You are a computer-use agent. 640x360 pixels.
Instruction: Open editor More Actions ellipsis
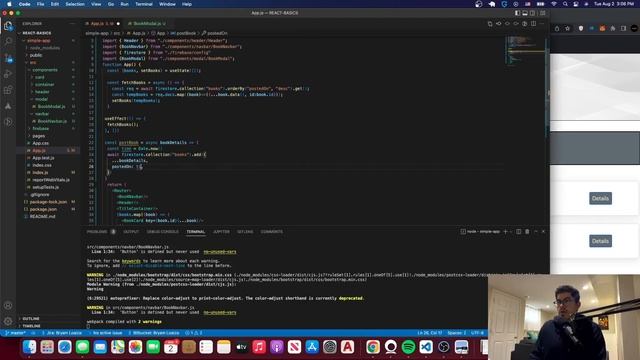[542, 24]
